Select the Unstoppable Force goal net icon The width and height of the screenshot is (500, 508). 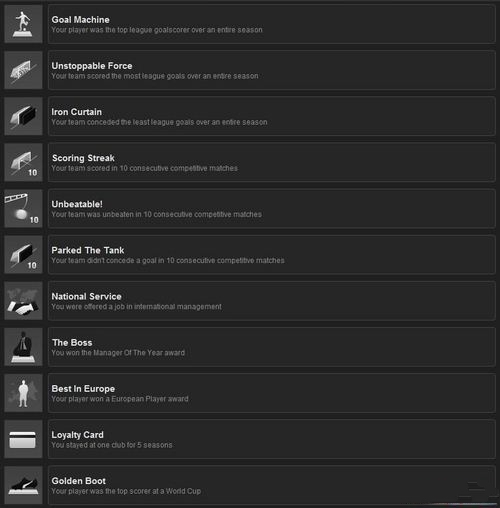click(x=23, y=70)
